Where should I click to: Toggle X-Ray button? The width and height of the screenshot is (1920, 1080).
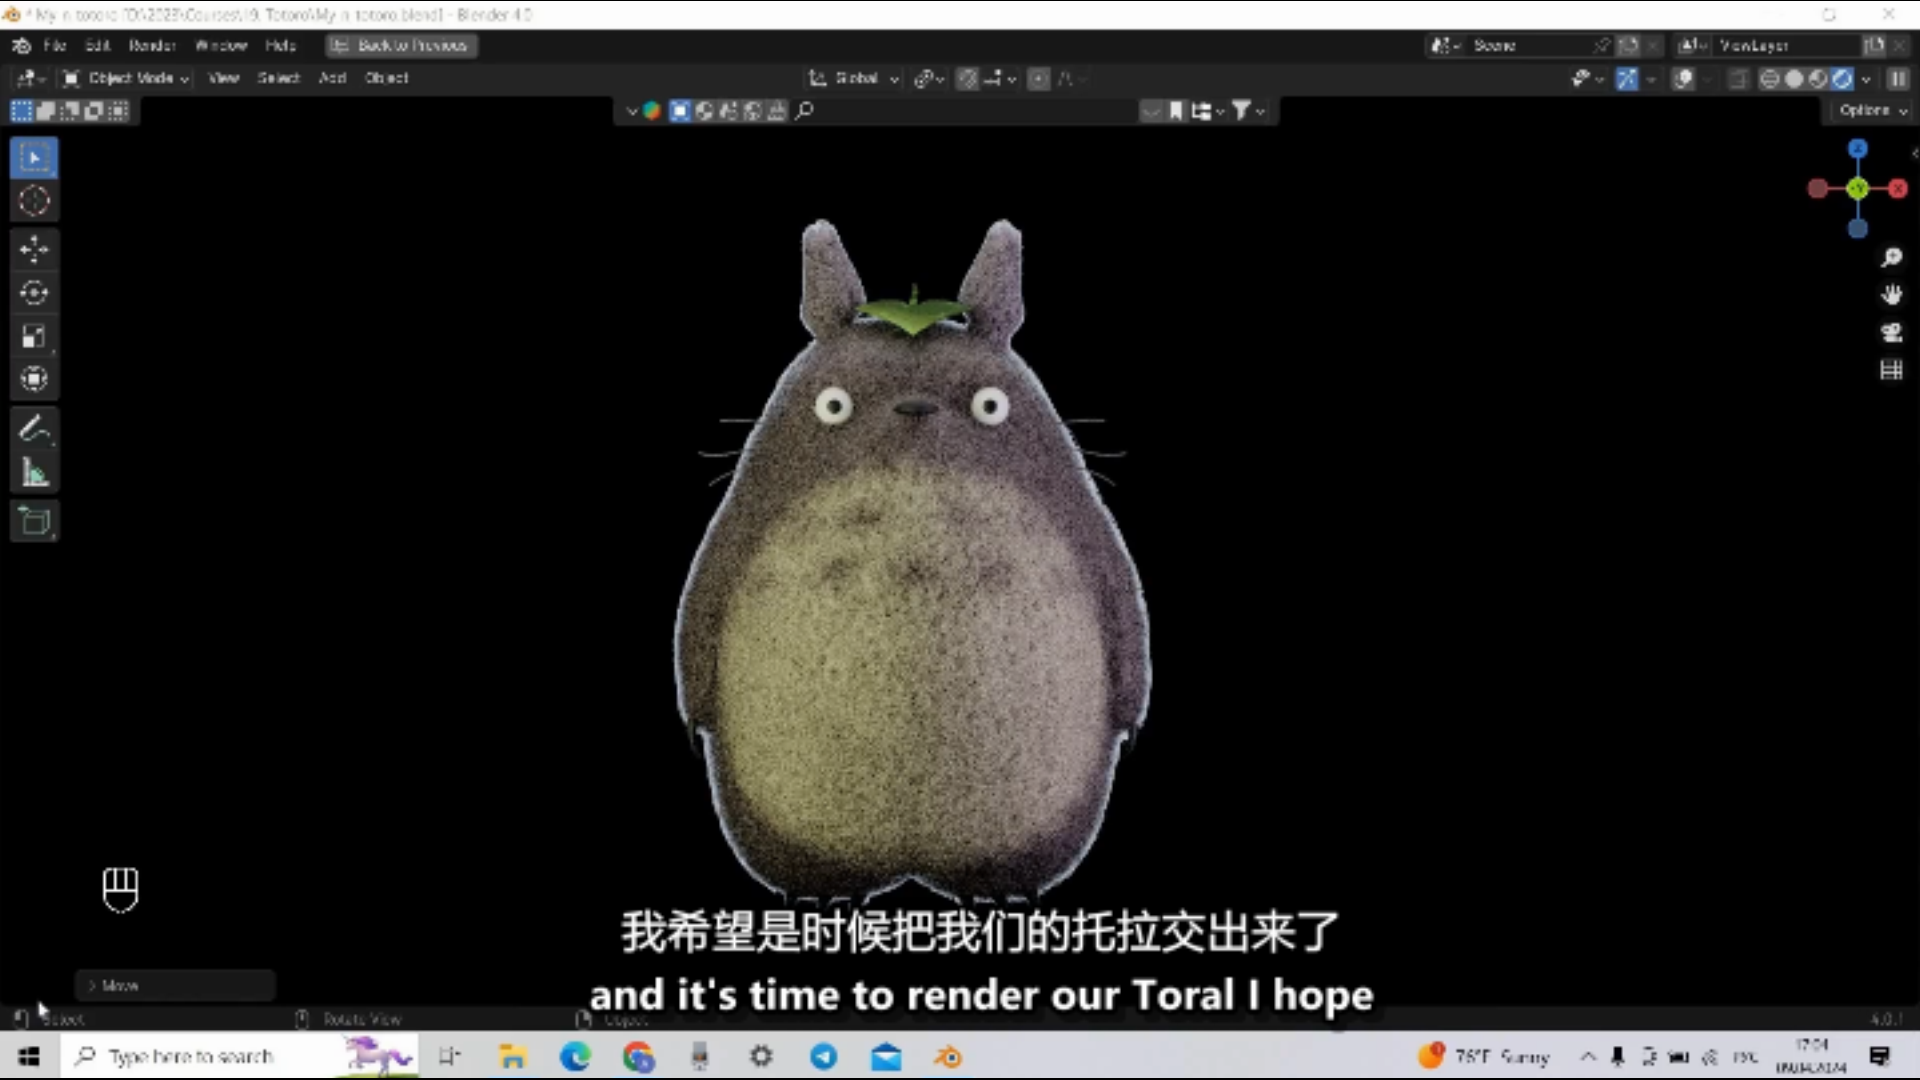point(1738,78)
